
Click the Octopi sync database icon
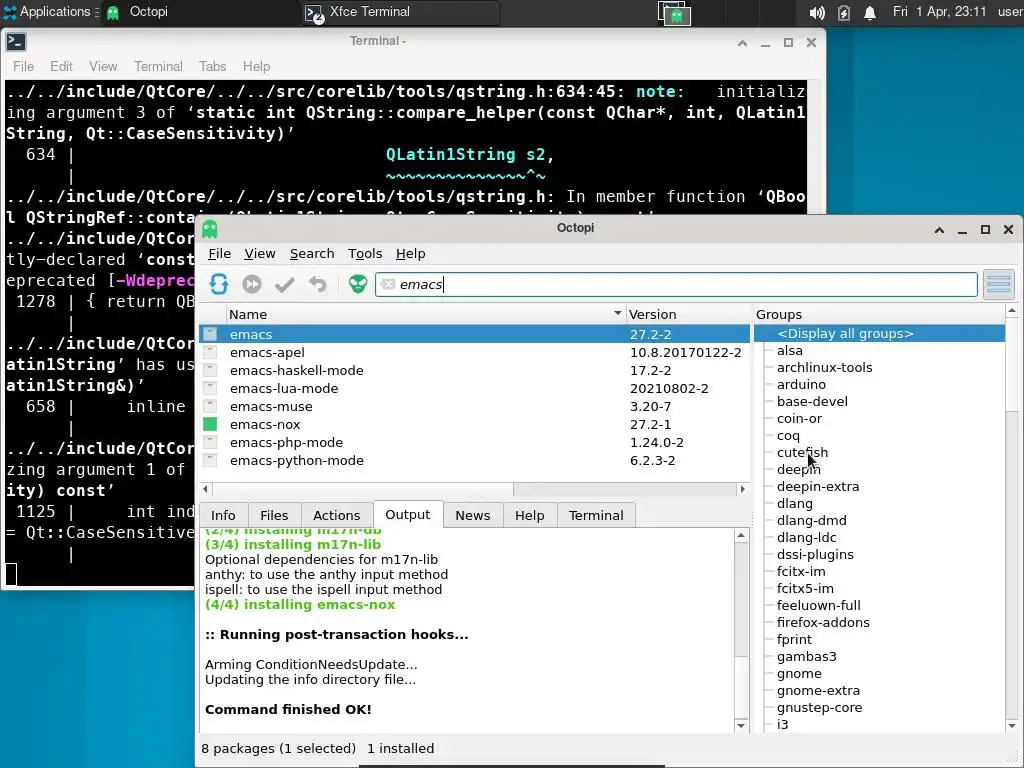(x=219, y=284)
